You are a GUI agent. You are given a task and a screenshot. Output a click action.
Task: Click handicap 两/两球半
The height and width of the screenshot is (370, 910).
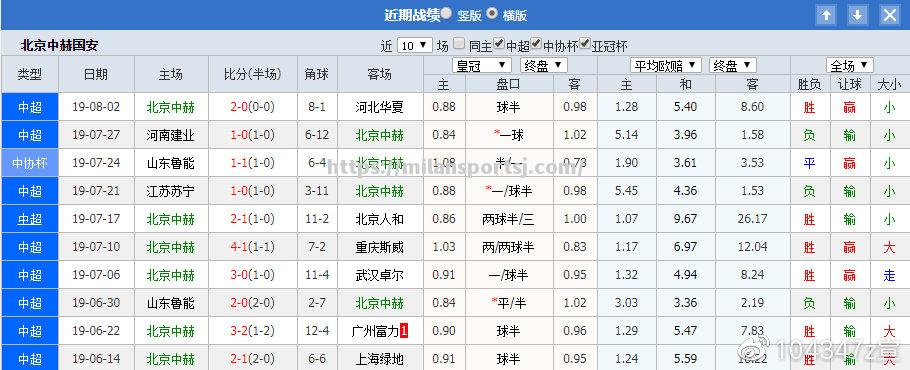508,247
